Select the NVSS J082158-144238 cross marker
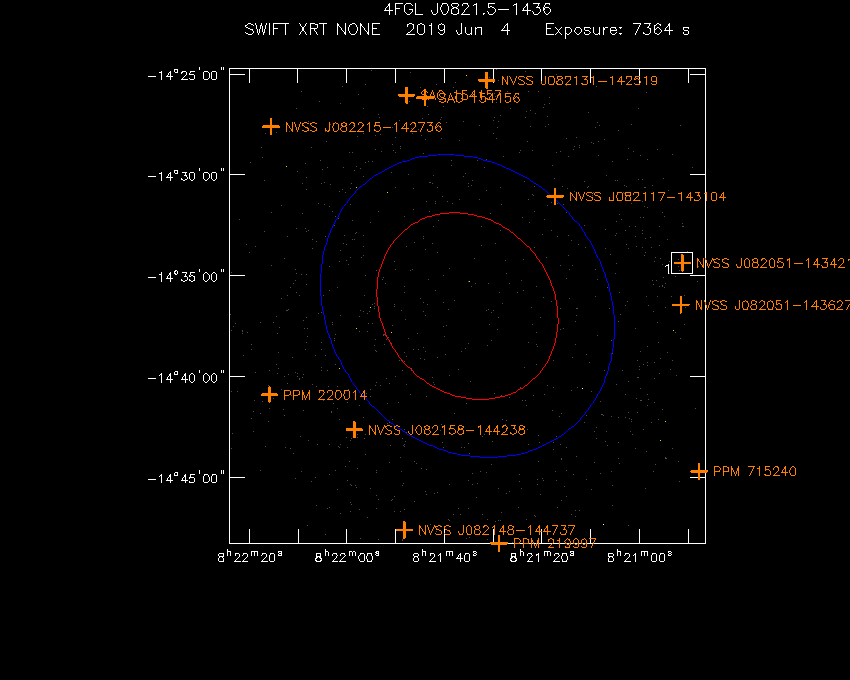The height and width of the screenshot is (680, 850). 354,429
